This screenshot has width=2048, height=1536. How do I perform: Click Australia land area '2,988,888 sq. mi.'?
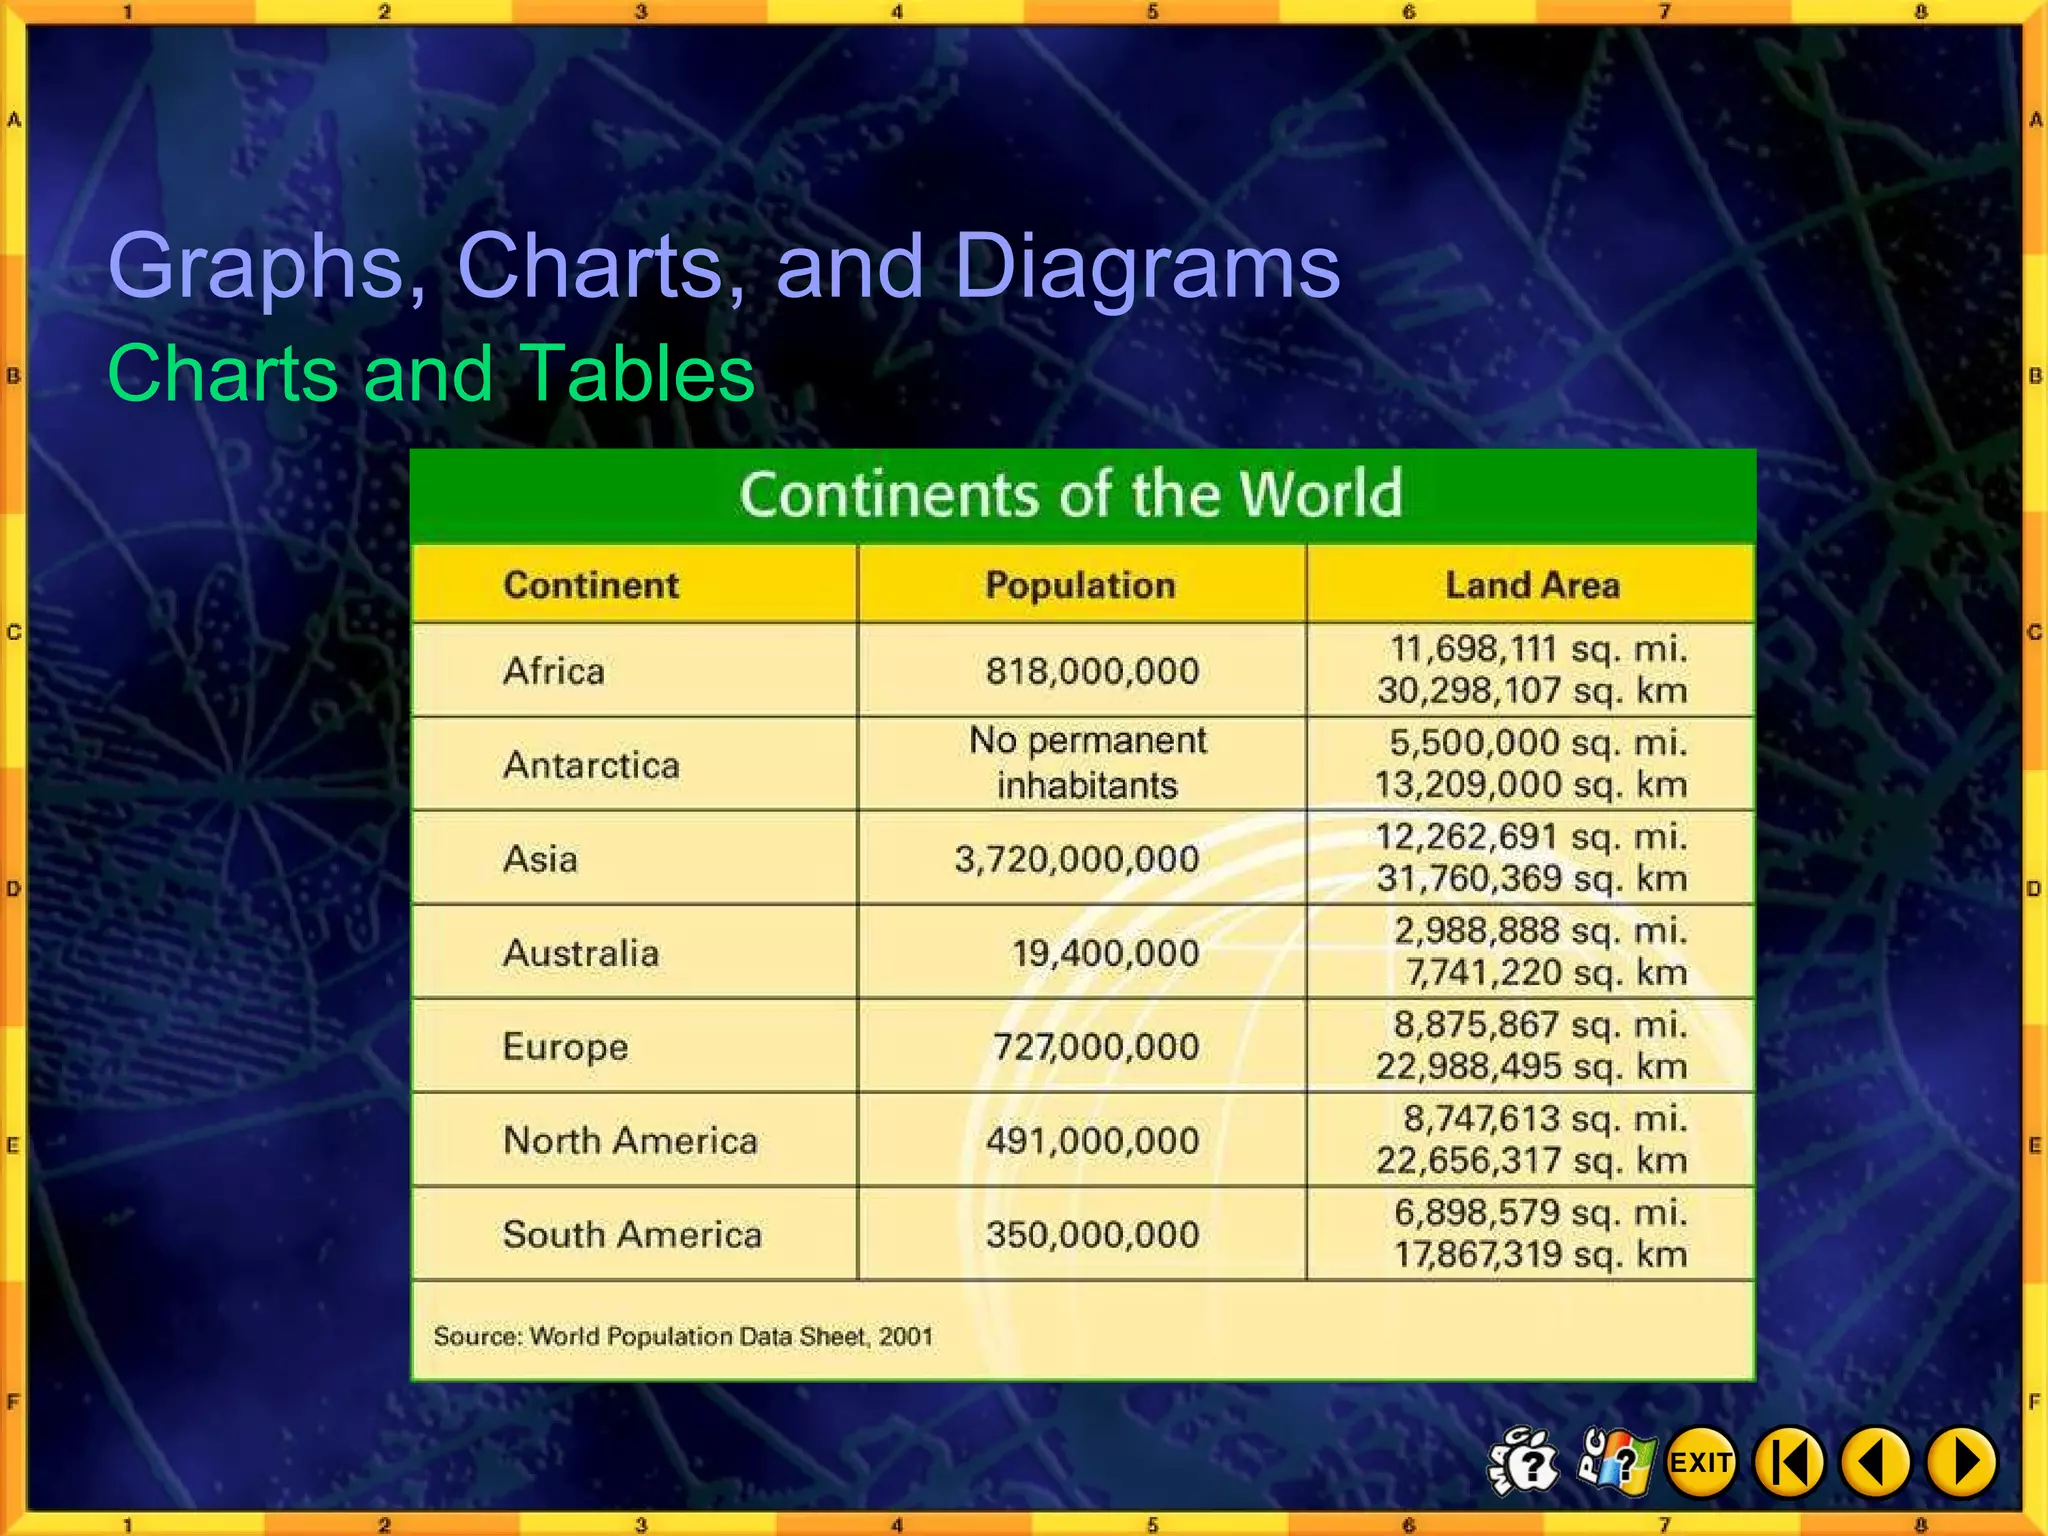(1541, 931)
